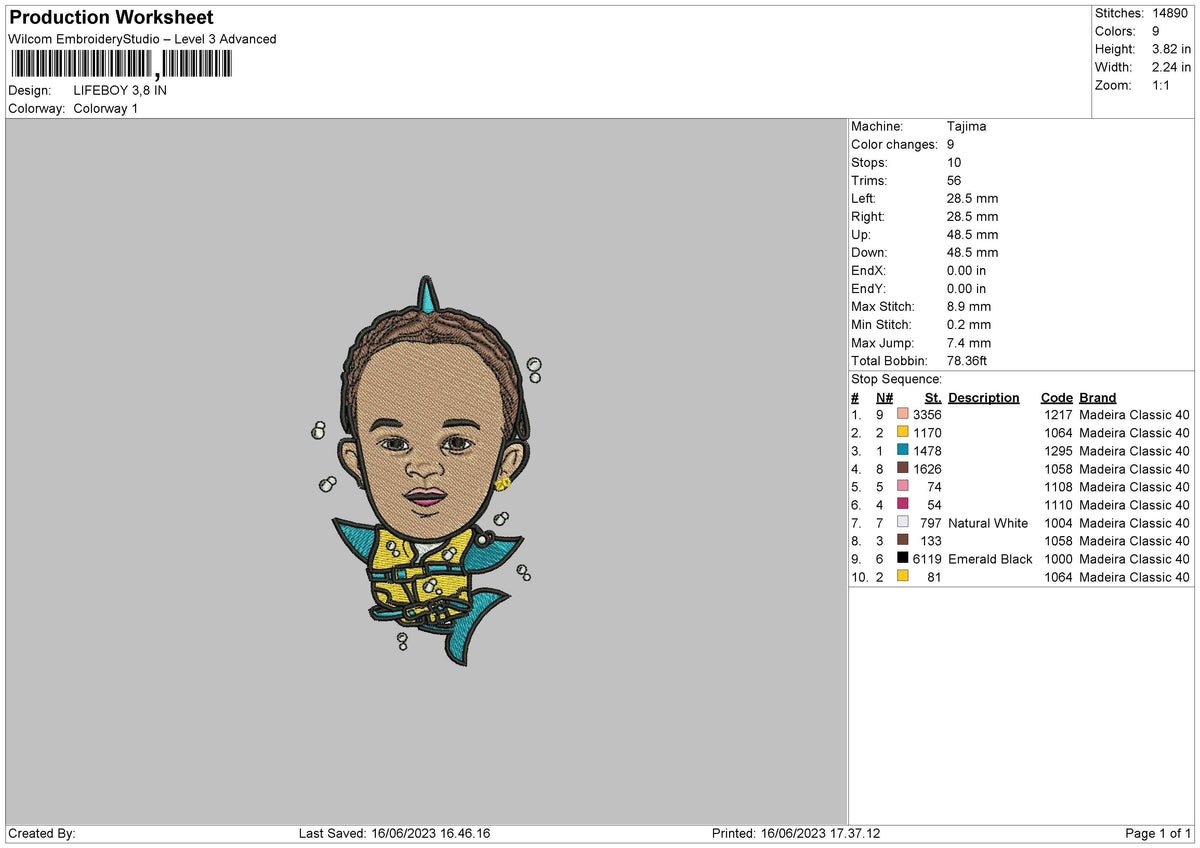This screenshot has height=848, width=1200.
Task: Select stitch count 3356 in stop 1
Action: [x=927, y=415]
